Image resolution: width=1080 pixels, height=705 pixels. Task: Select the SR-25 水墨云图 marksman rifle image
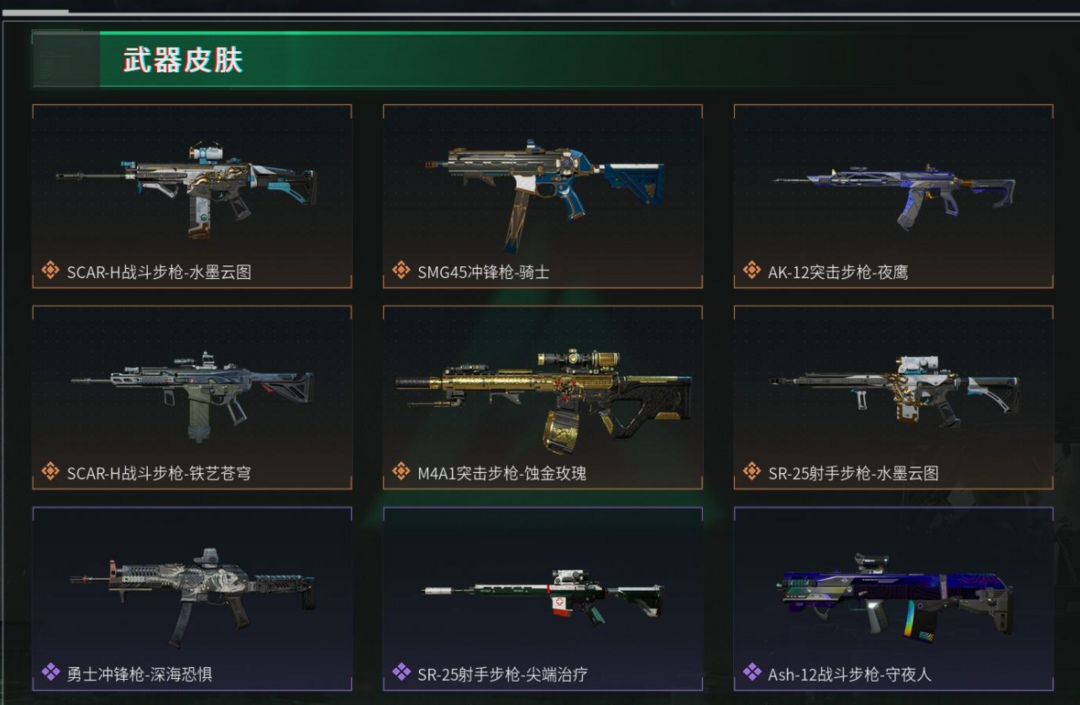pos(894,390)
